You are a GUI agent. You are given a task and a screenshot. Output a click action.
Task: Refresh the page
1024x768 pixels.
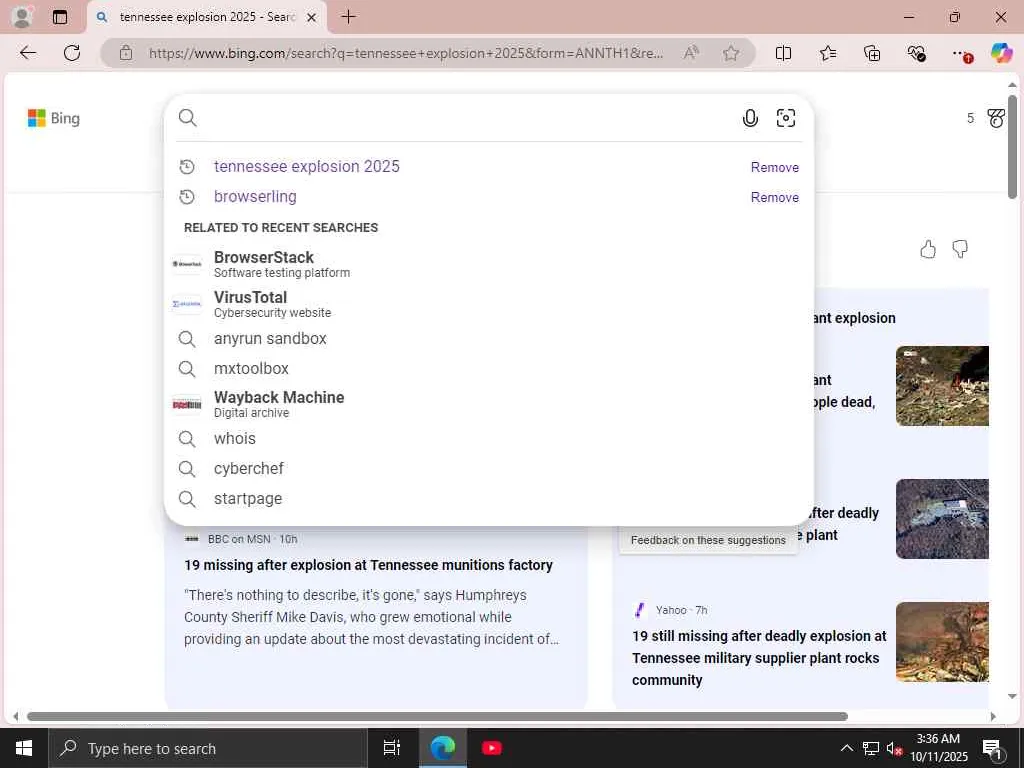(72, 53)
